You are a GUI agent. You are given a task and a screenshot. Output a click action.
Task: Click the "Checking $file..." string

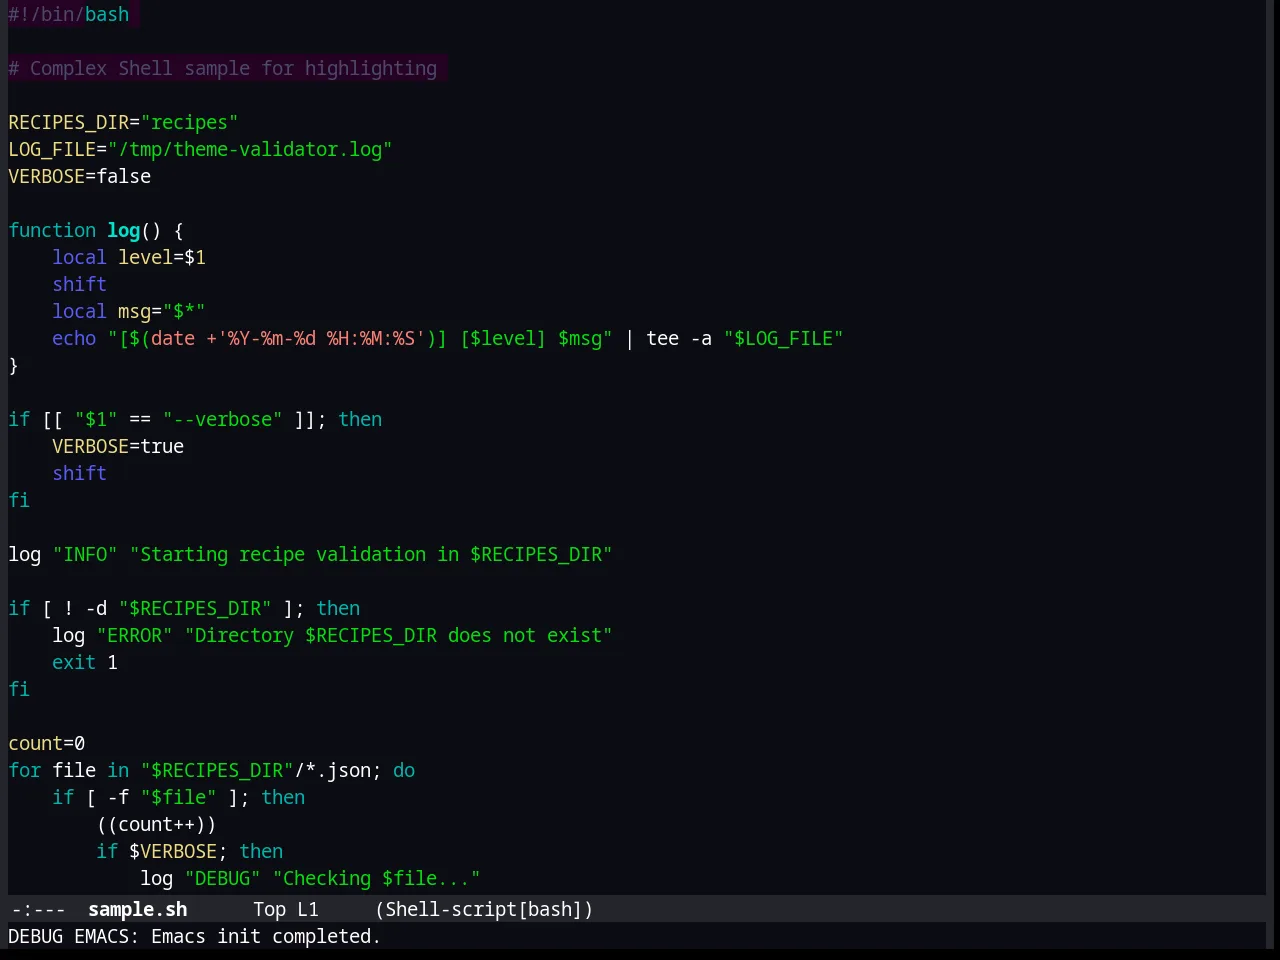pos(376,878)
